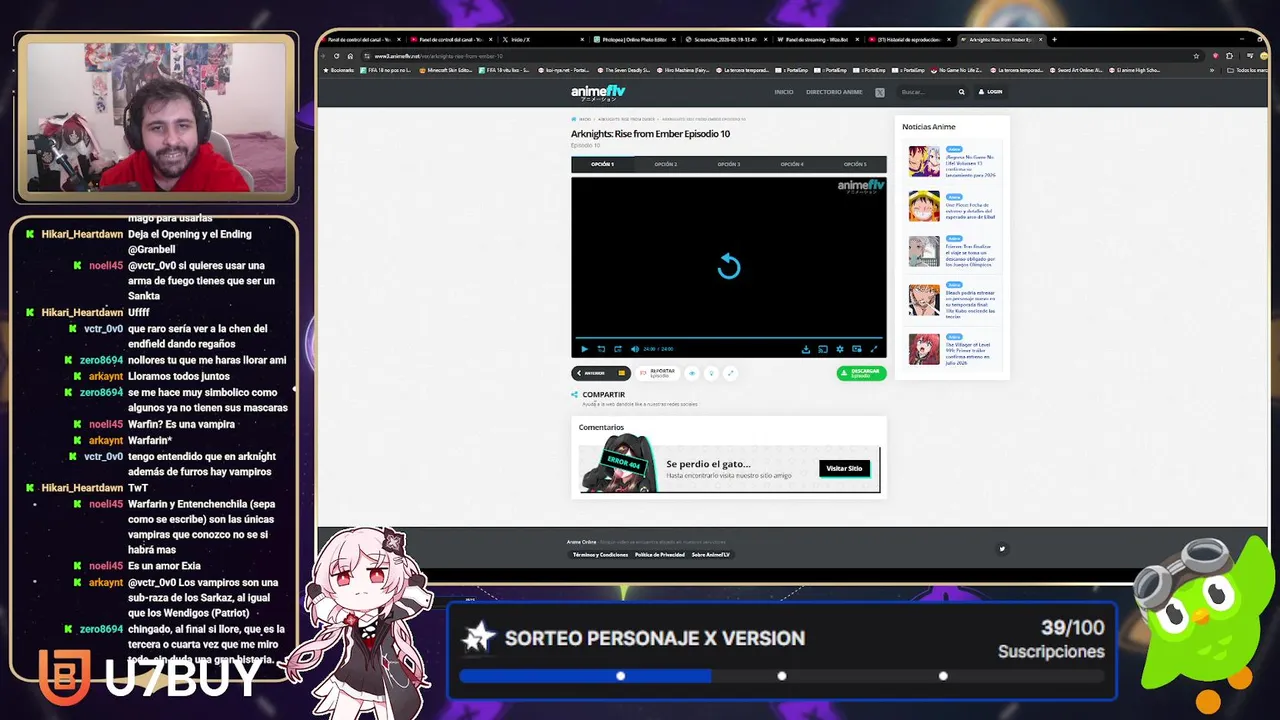Click the play button in the player controls
The image size is (1280, 720).
(584, 349)
